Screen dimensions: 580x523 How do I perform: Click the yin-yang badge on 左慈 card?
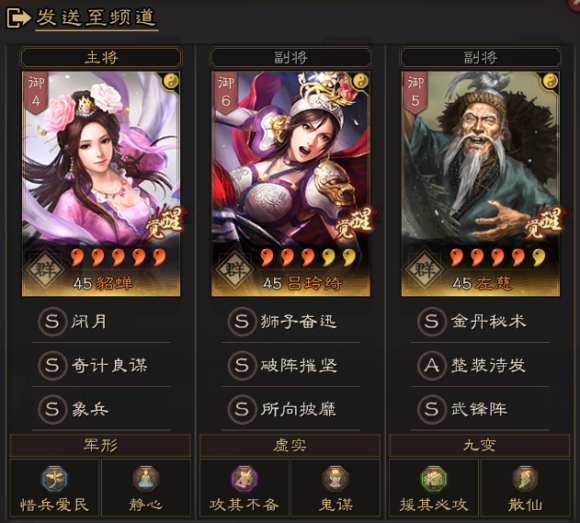click(551, 81)
